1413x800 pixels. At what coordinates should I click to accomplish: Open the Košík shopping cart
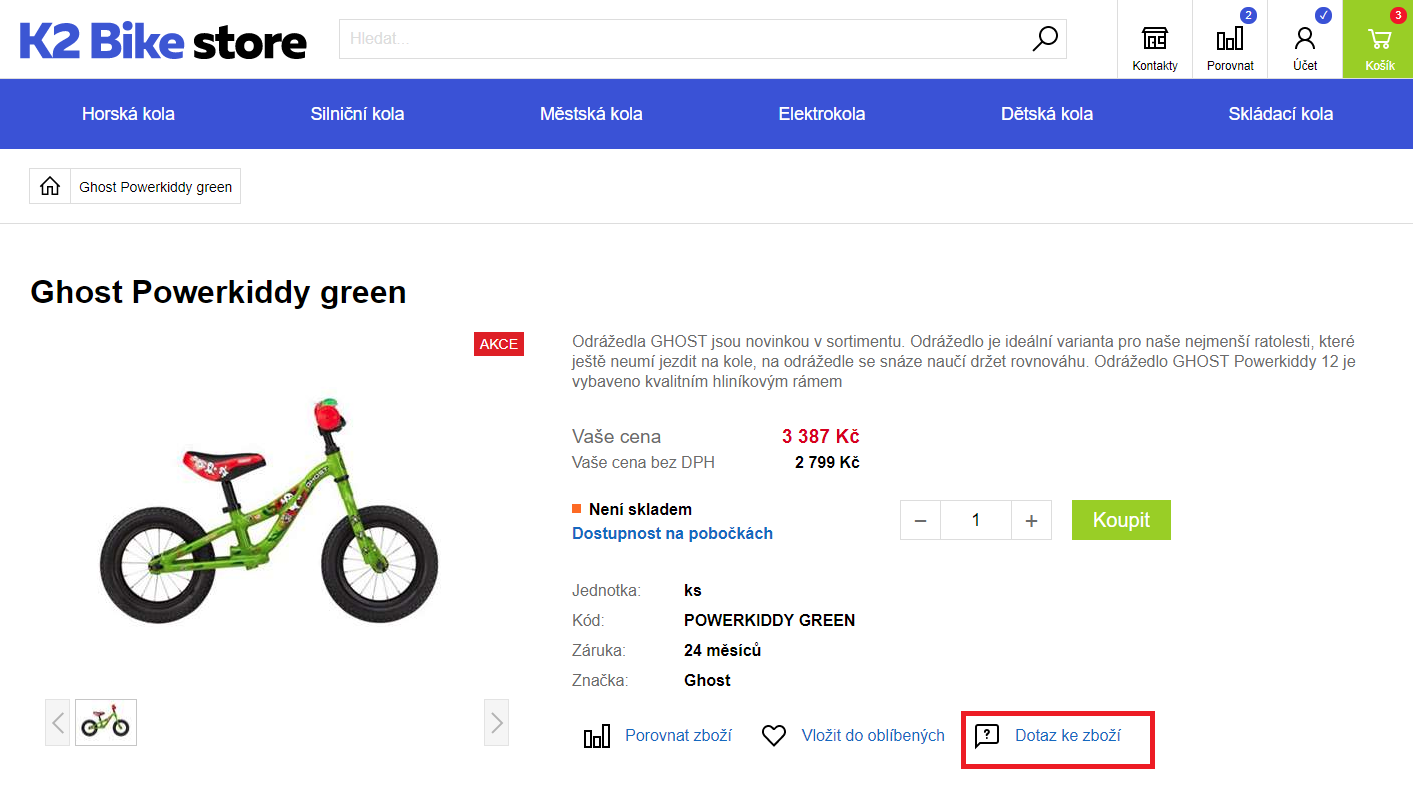[1379, 40]
